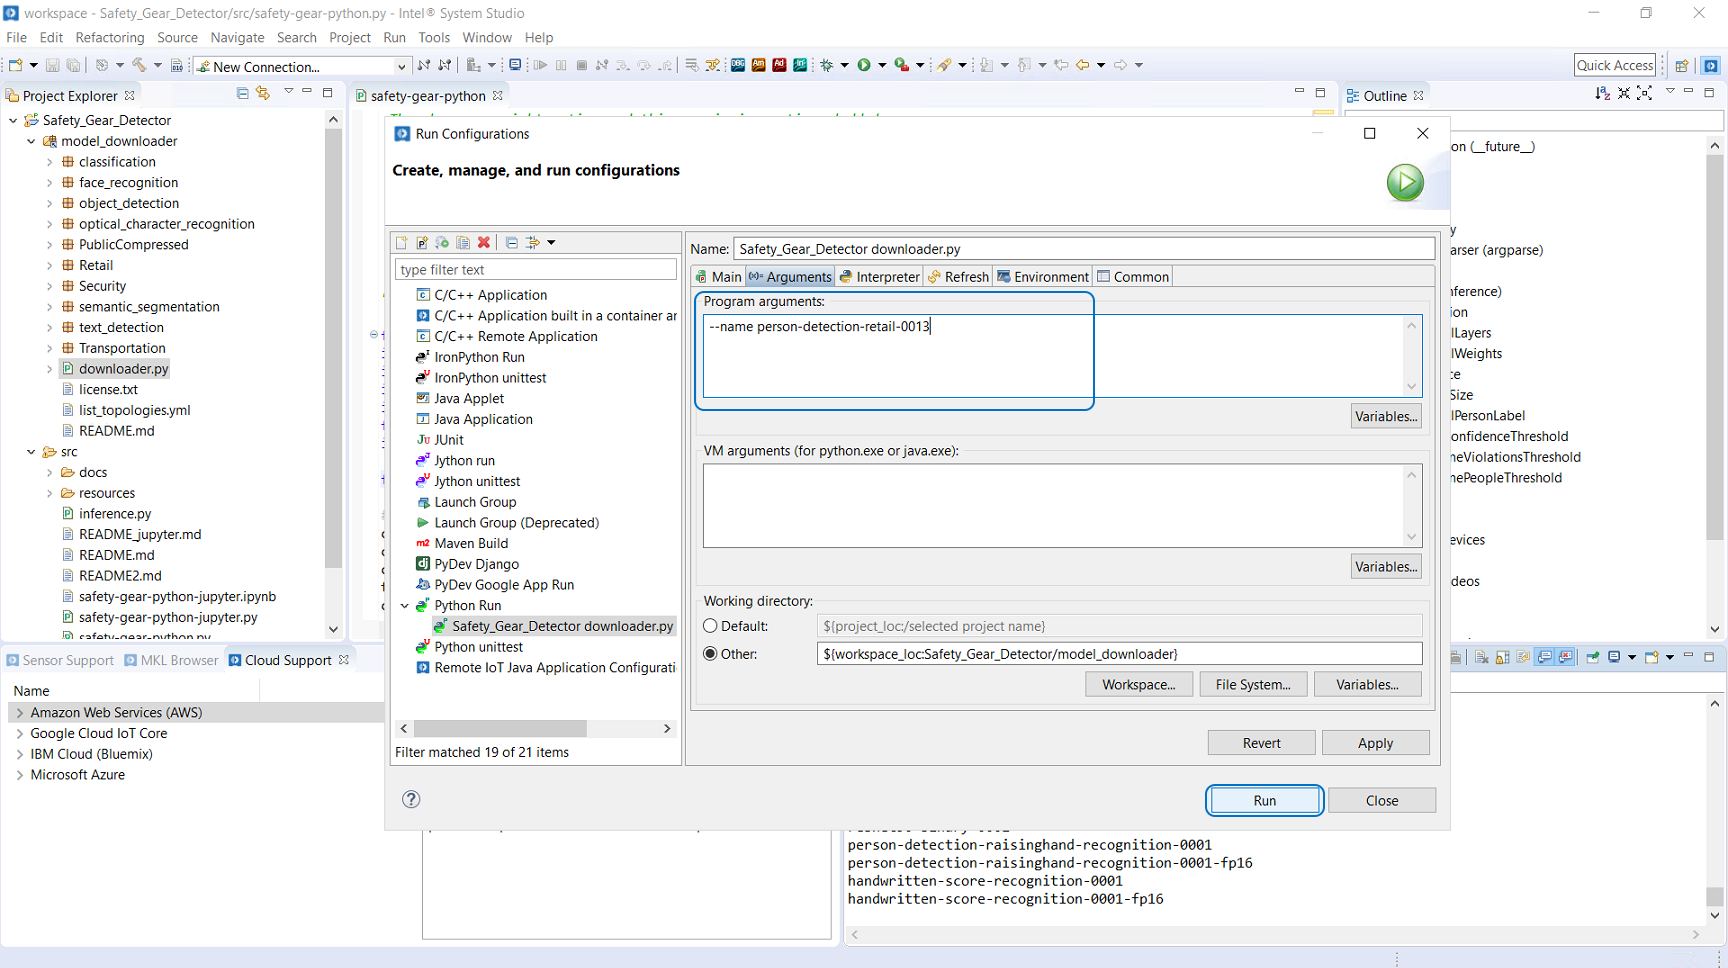
Task: Expand the classification folder
Action: [50, 162]
